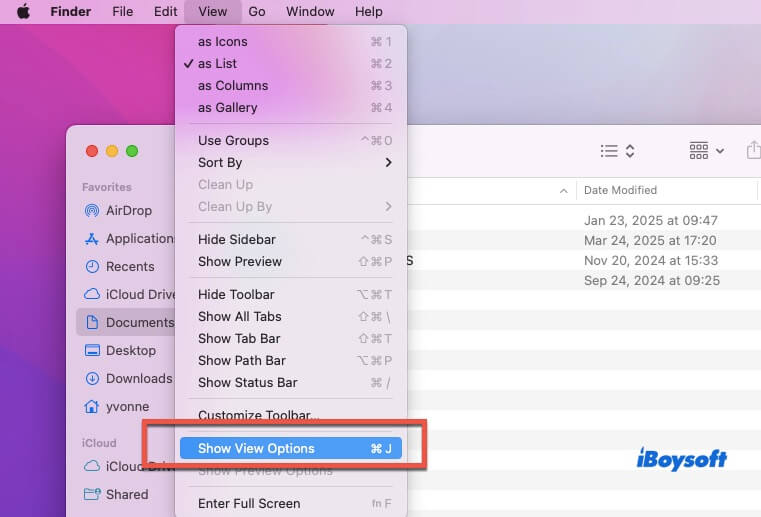Open the grouping dropdown in toolbar
Viewport: 761px width, 517px height.
(707, 151)
